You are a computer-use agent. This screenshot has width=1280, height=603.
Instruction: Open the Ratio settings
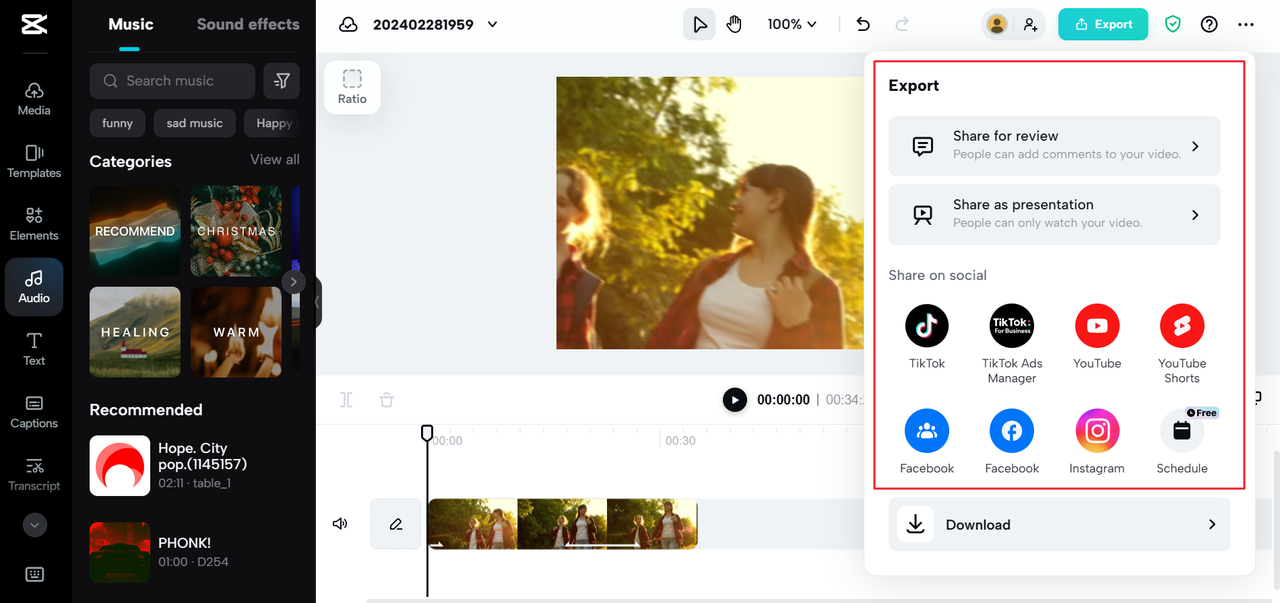(x=352, y=87)
